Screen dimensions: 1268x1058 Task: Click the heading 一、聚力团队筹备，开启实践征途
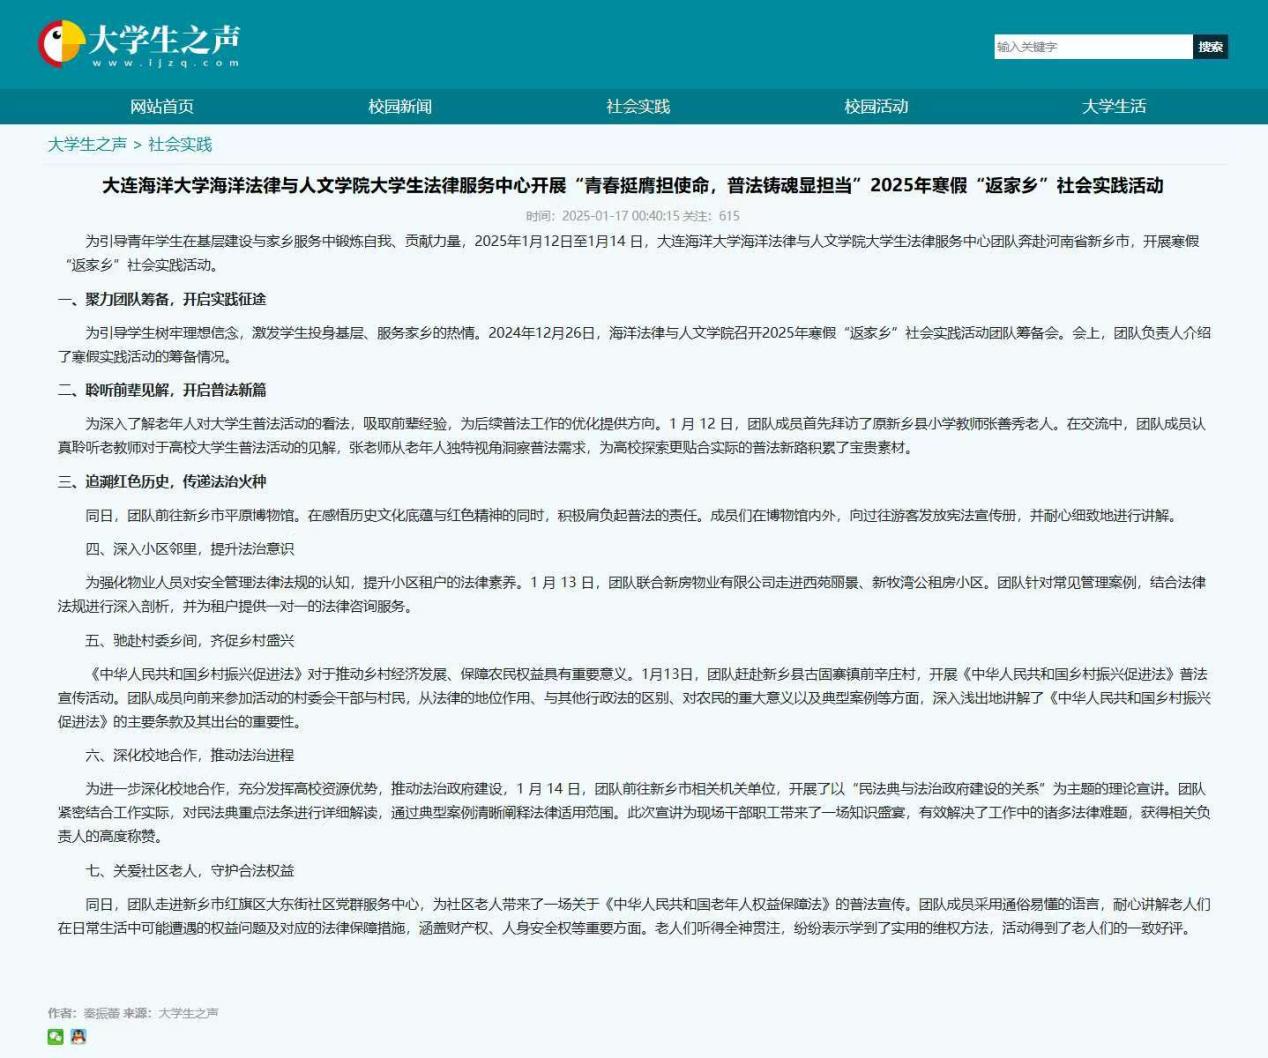point(162,299)
